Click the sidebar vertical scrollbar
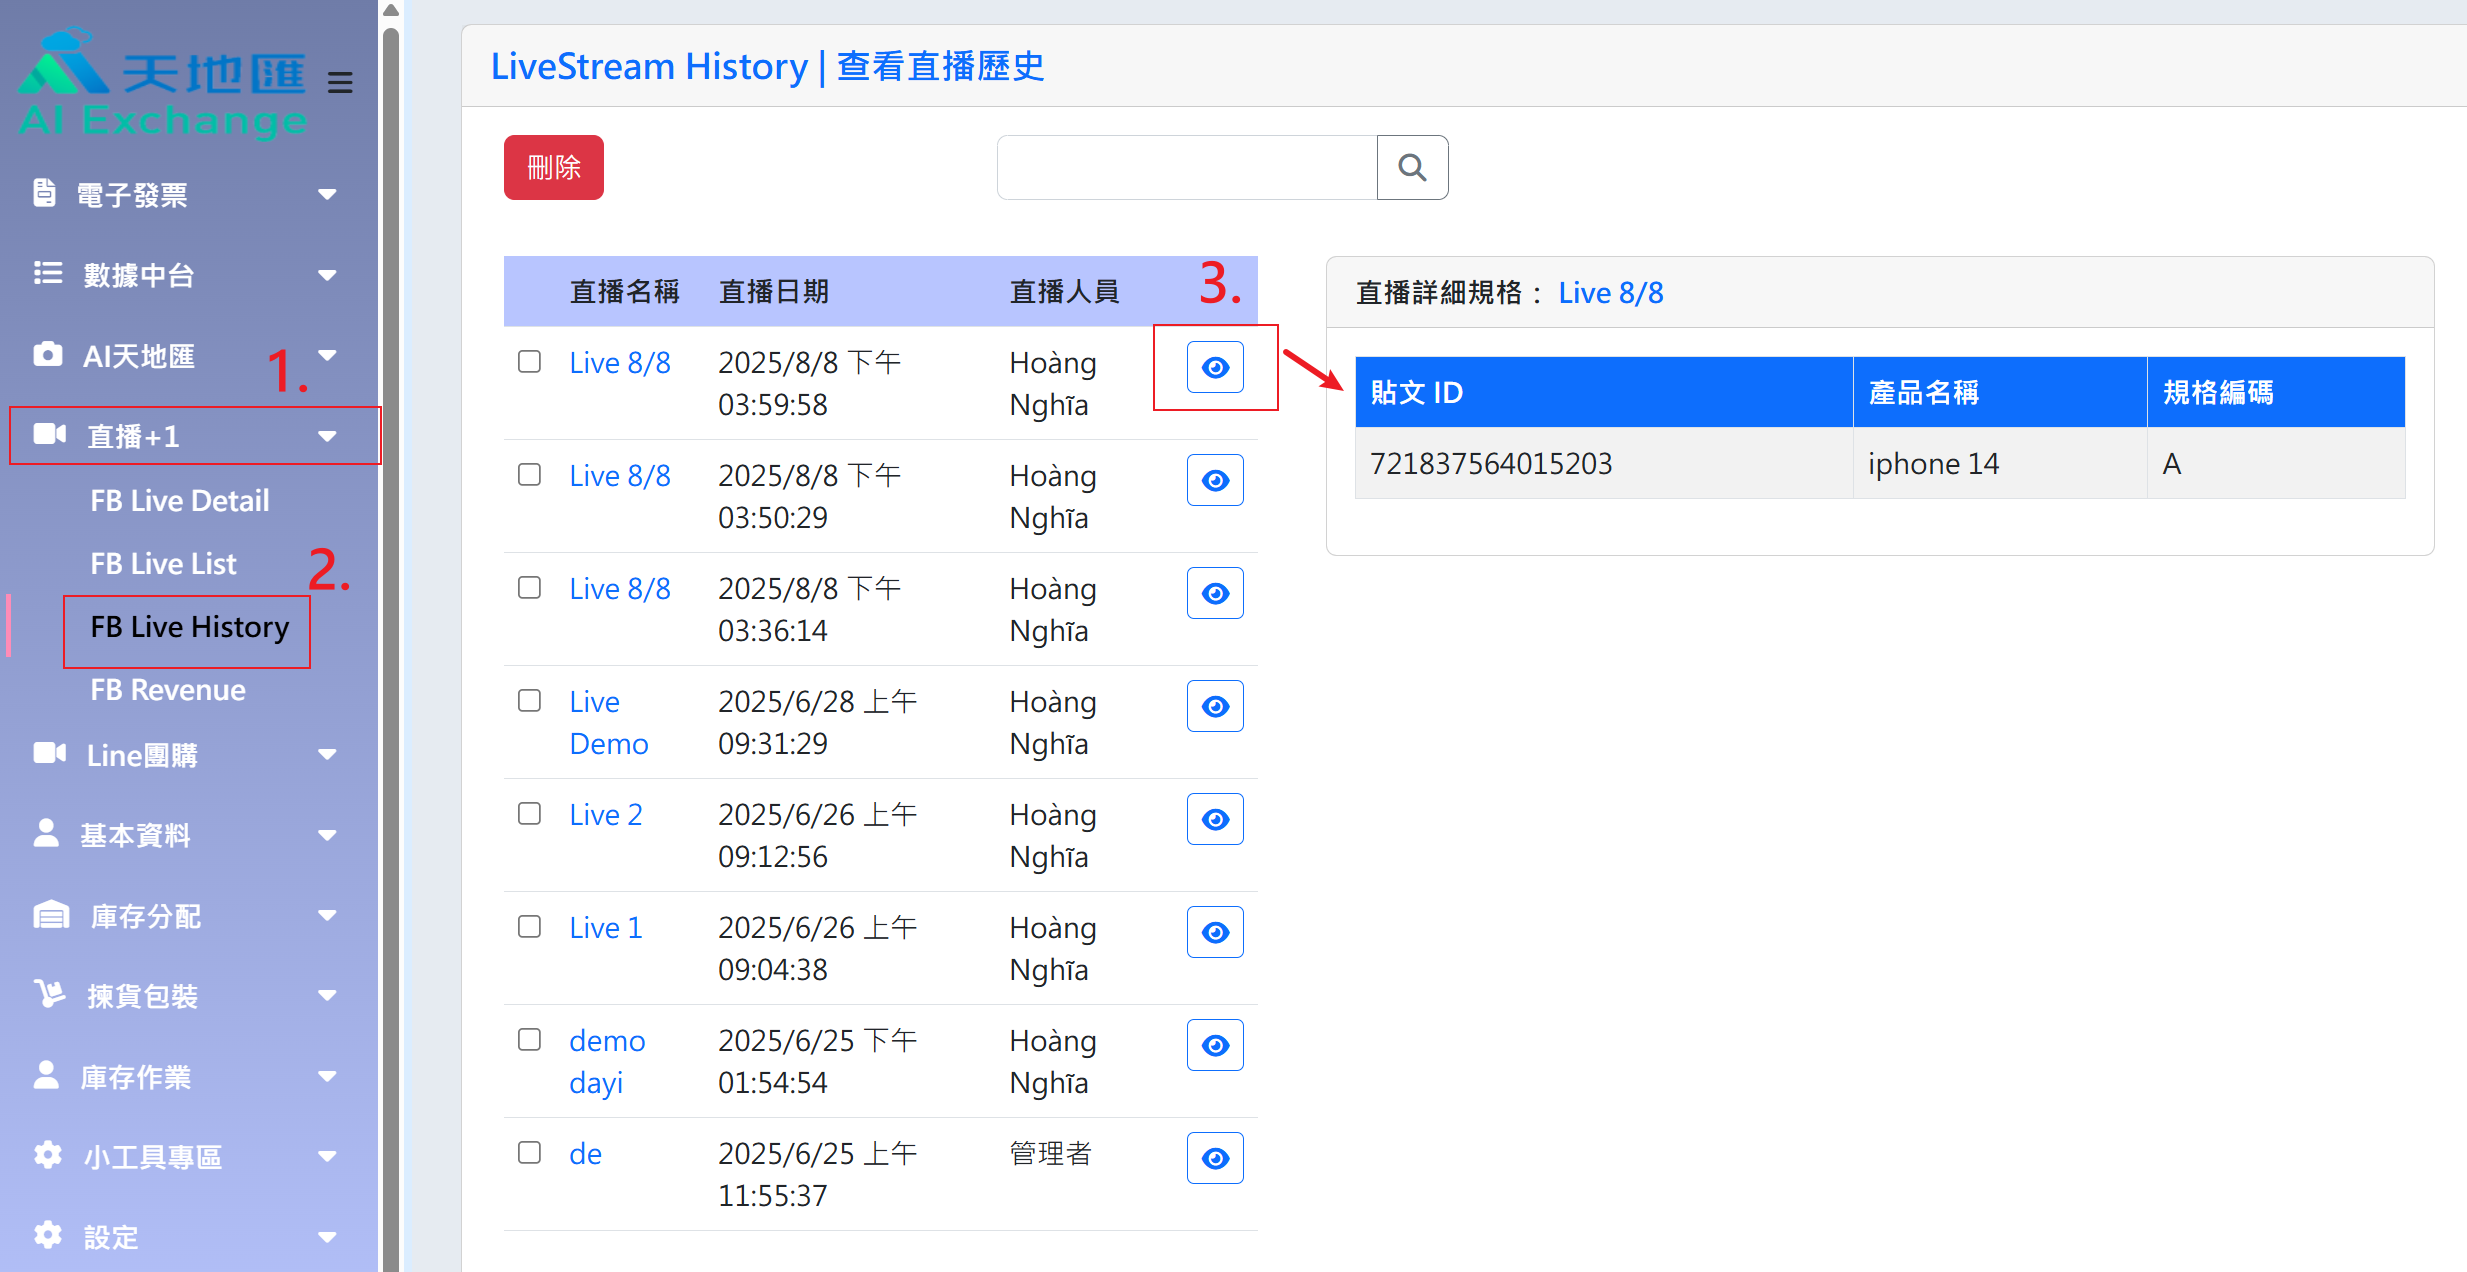 pyautogui.click(x=391, y=640)
